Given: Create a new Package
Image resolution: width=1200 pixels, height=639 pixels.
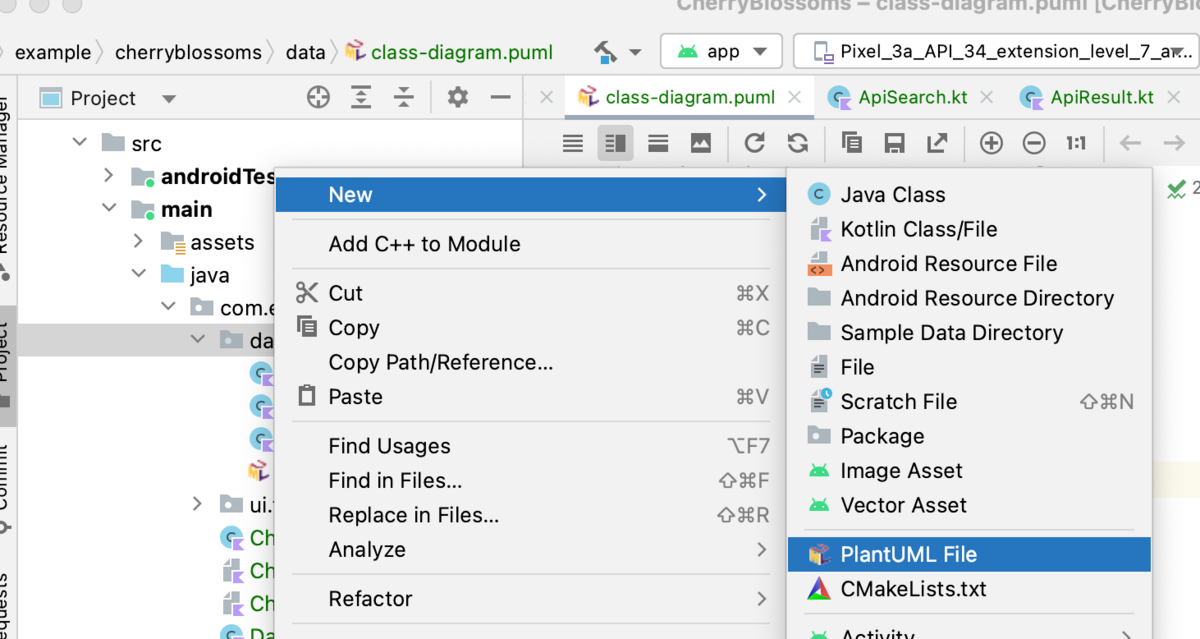Looking at the screenshot, I should (x=969, y=436).
